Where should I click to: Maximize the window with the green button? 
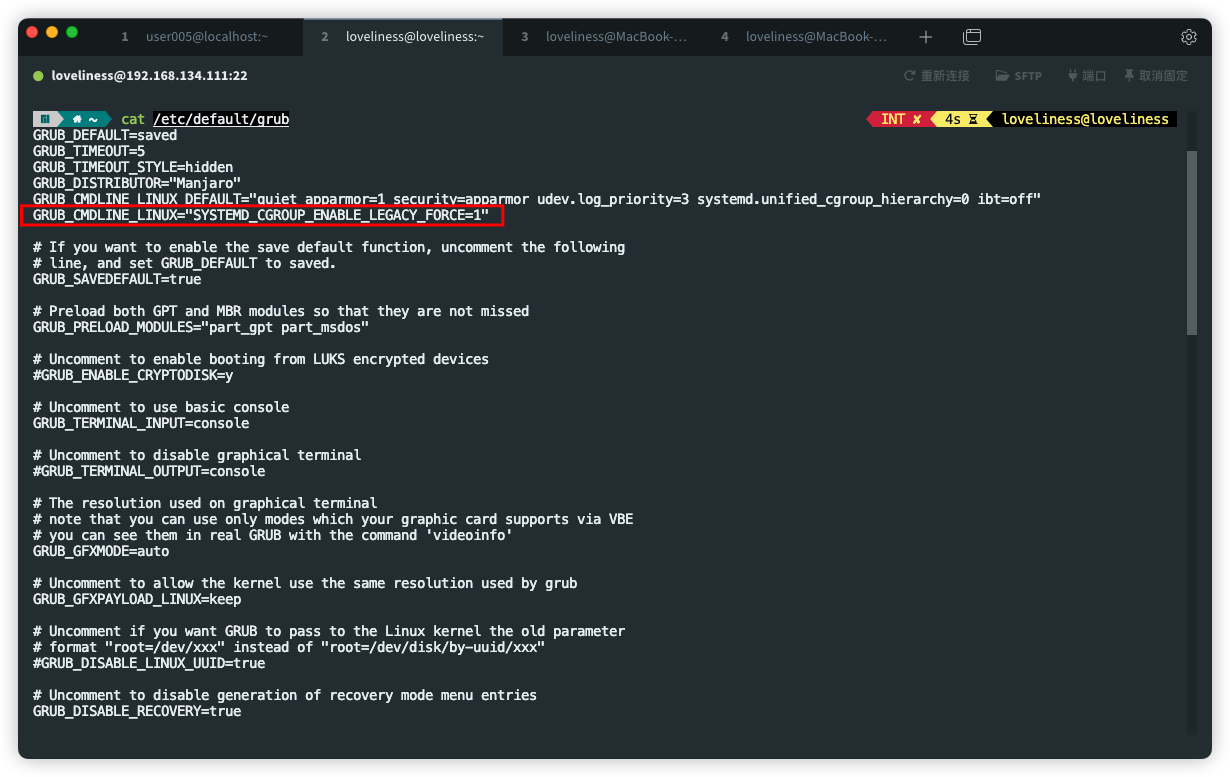point(72,33)
